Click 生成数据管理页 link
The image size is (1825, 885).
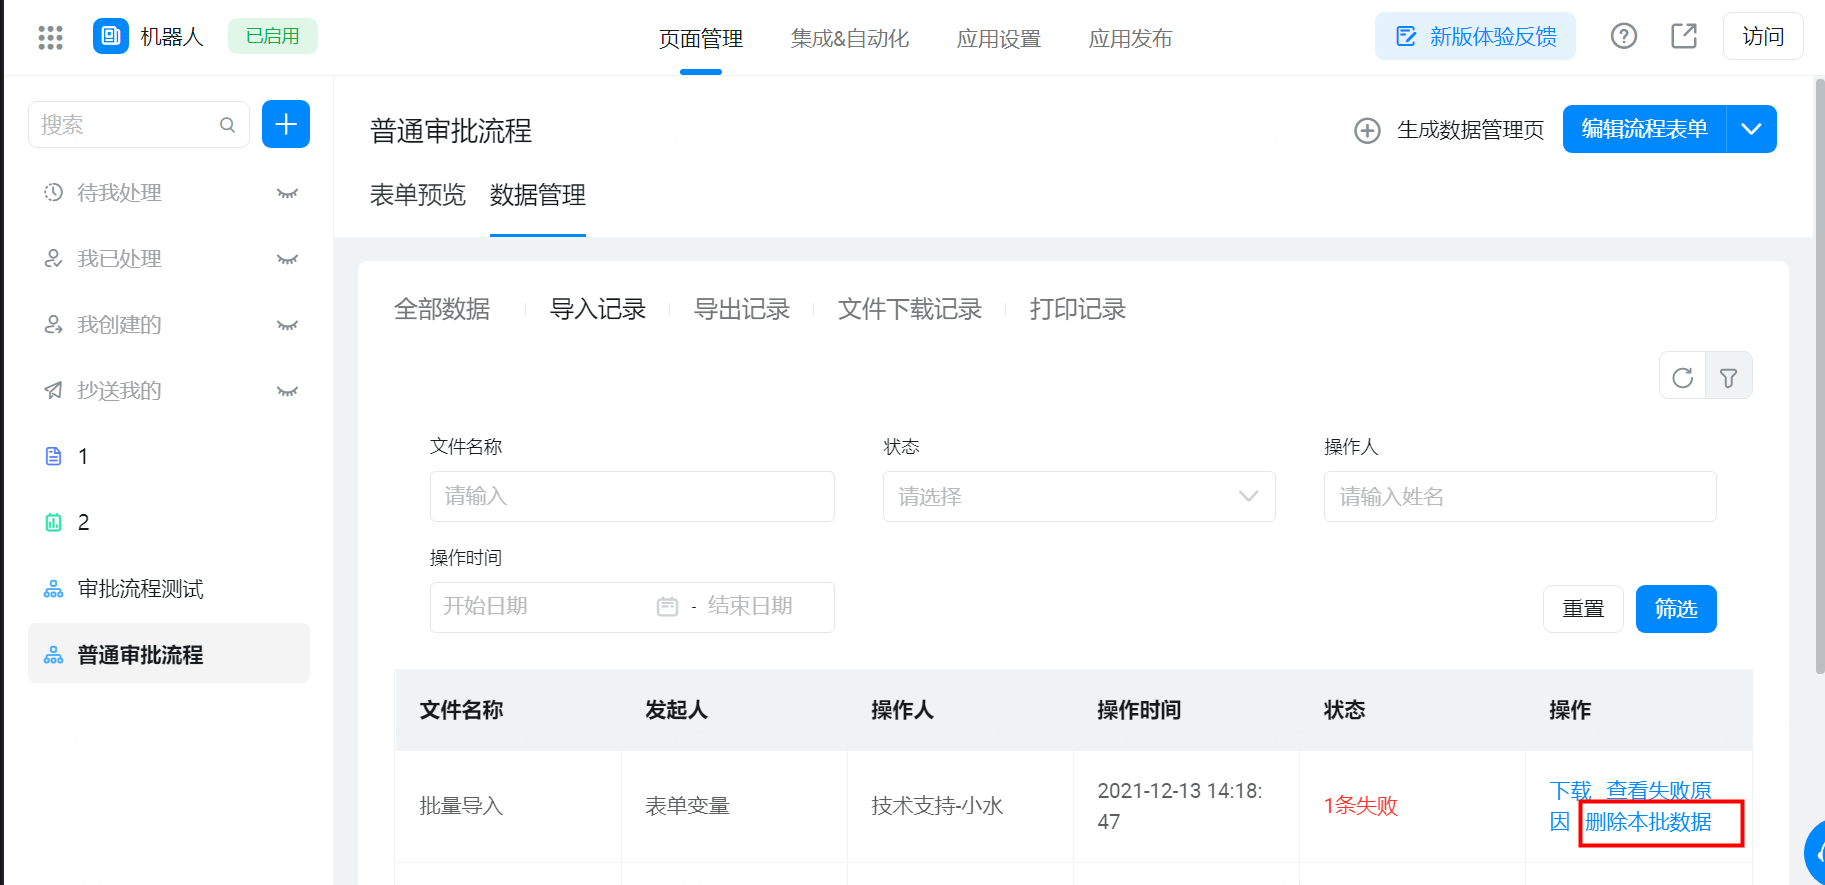(x=1470, y=130)
